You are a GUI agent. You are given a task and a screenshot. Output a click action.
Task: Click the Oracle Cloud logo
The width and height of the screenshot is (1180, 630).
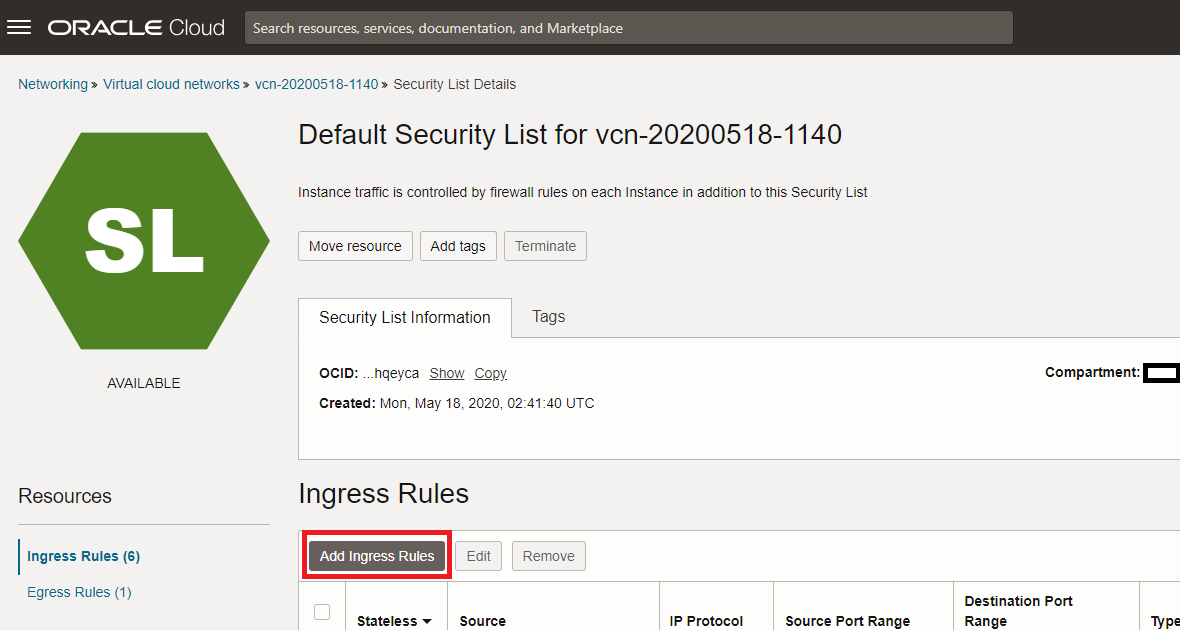[x=136, y=27]
